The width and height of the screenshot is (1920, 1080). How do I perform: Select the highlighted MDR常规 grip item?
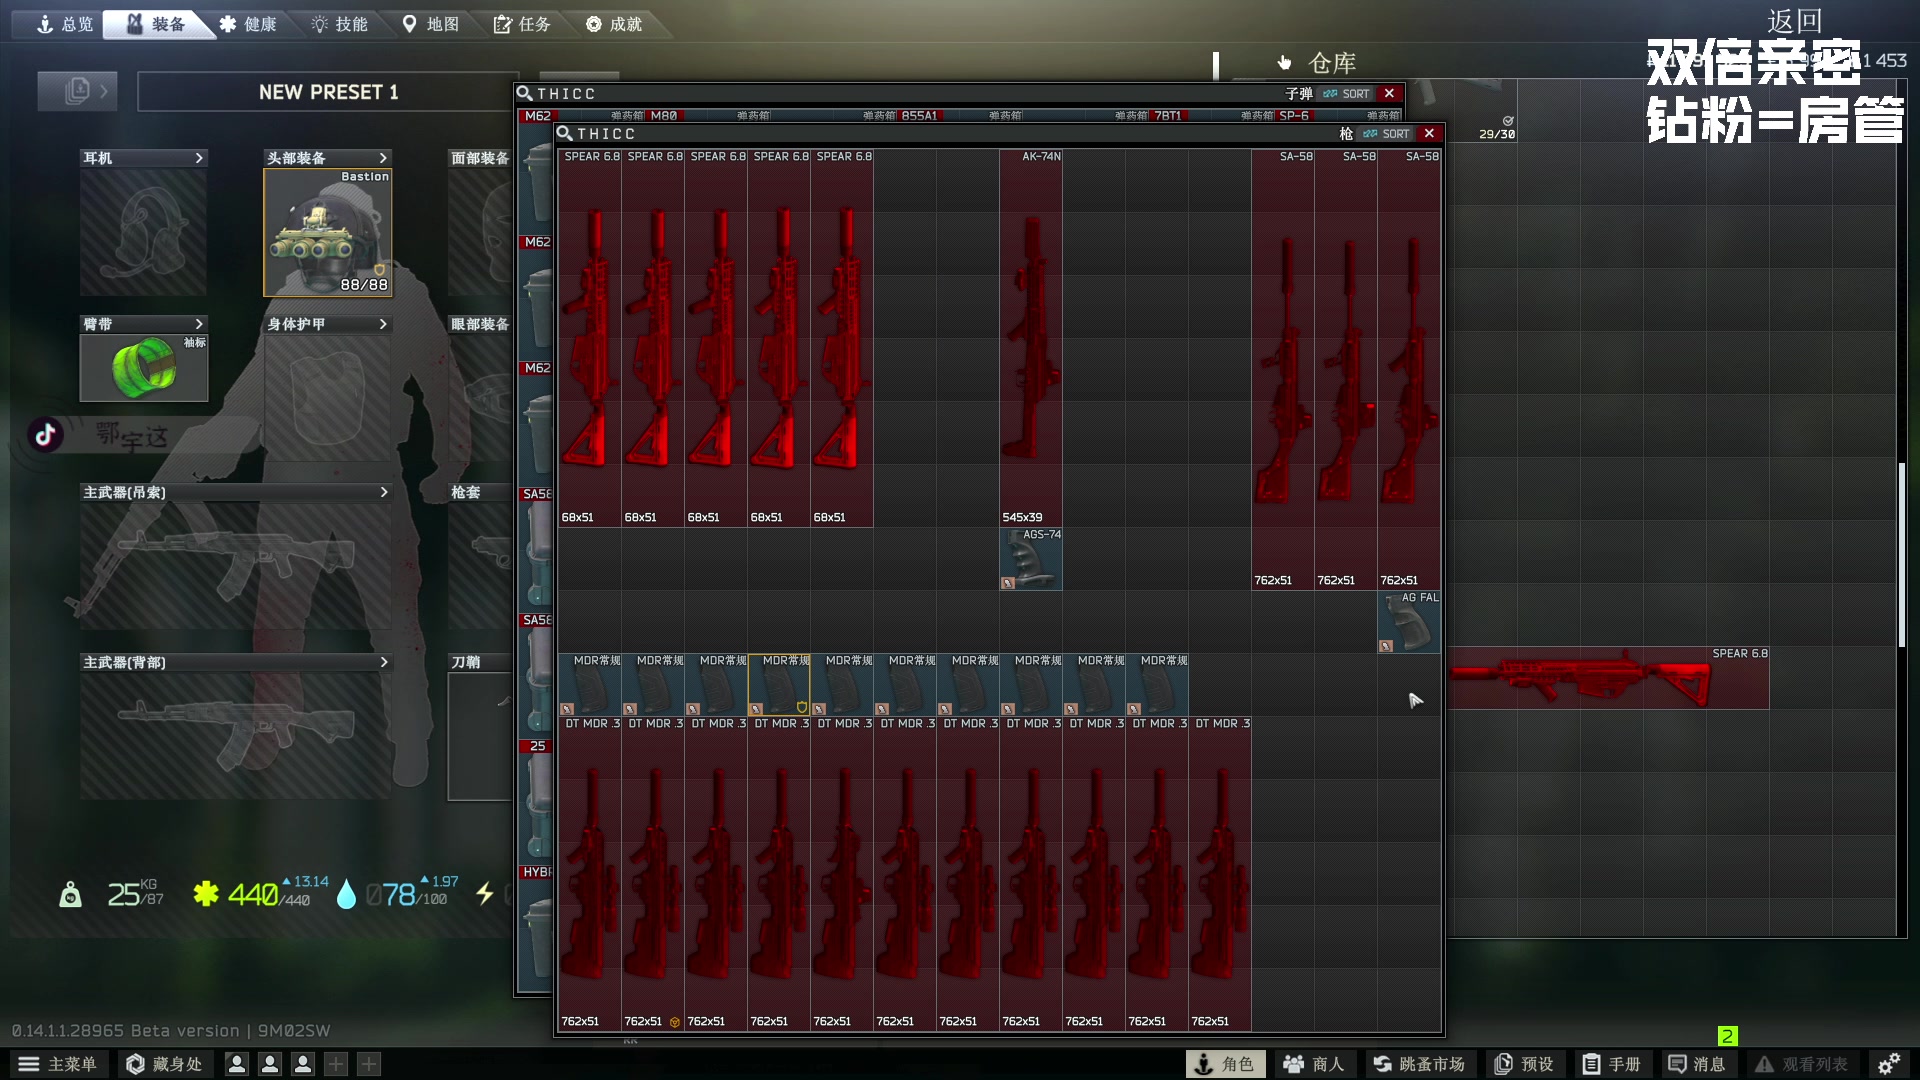click(779, 685)
